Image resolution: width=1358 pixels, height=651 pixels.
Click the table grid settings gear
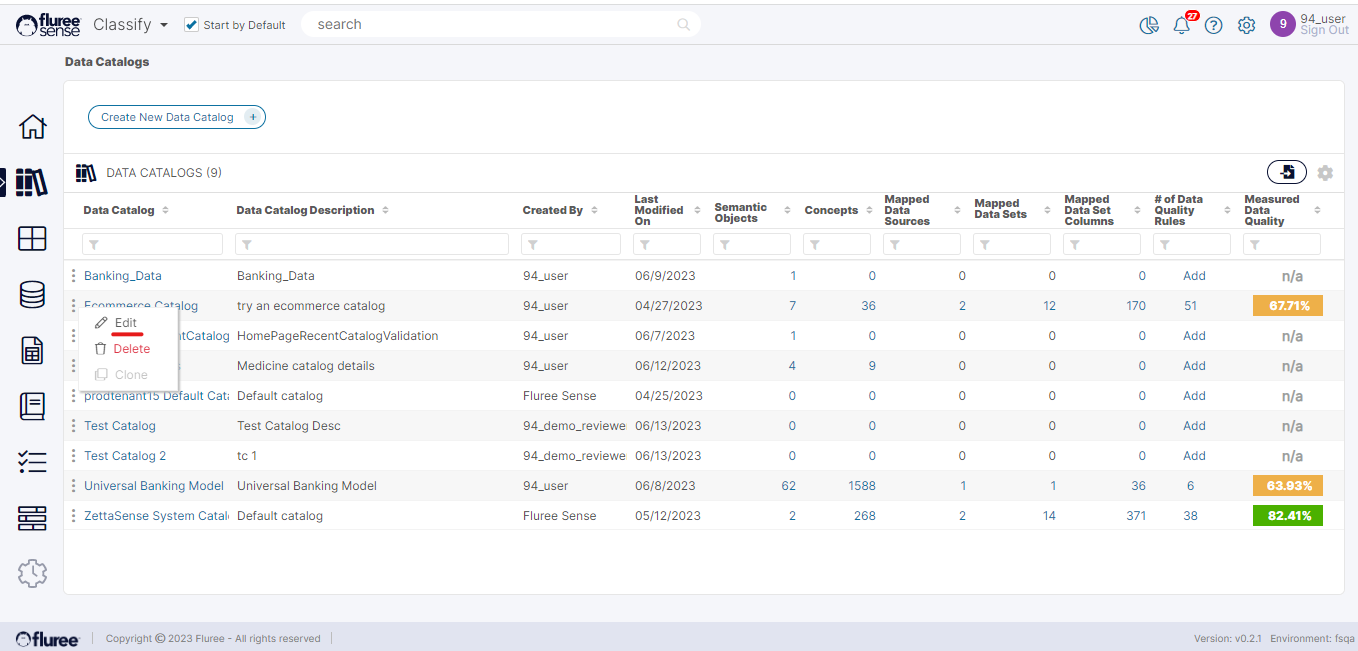point(1325,173)
